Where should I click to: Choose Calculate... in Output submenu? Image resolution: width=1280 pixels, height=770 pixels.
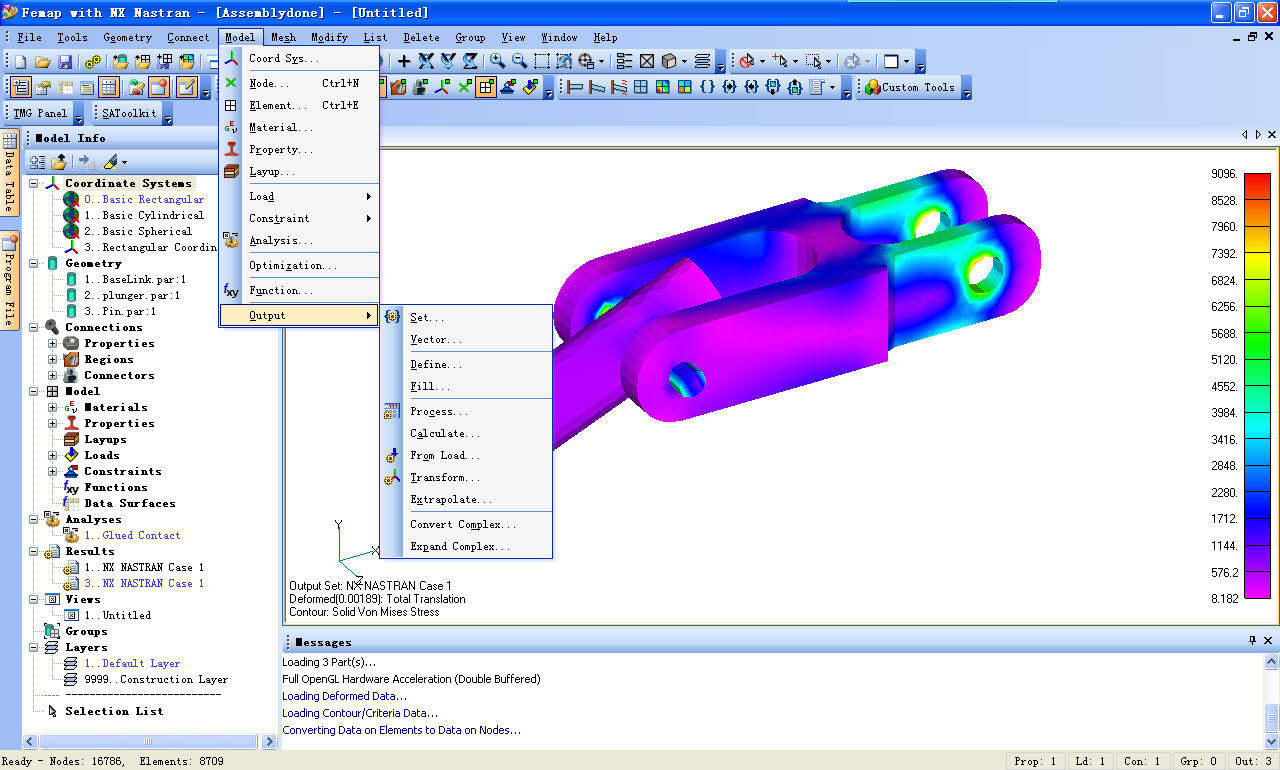tap(466, 433)
